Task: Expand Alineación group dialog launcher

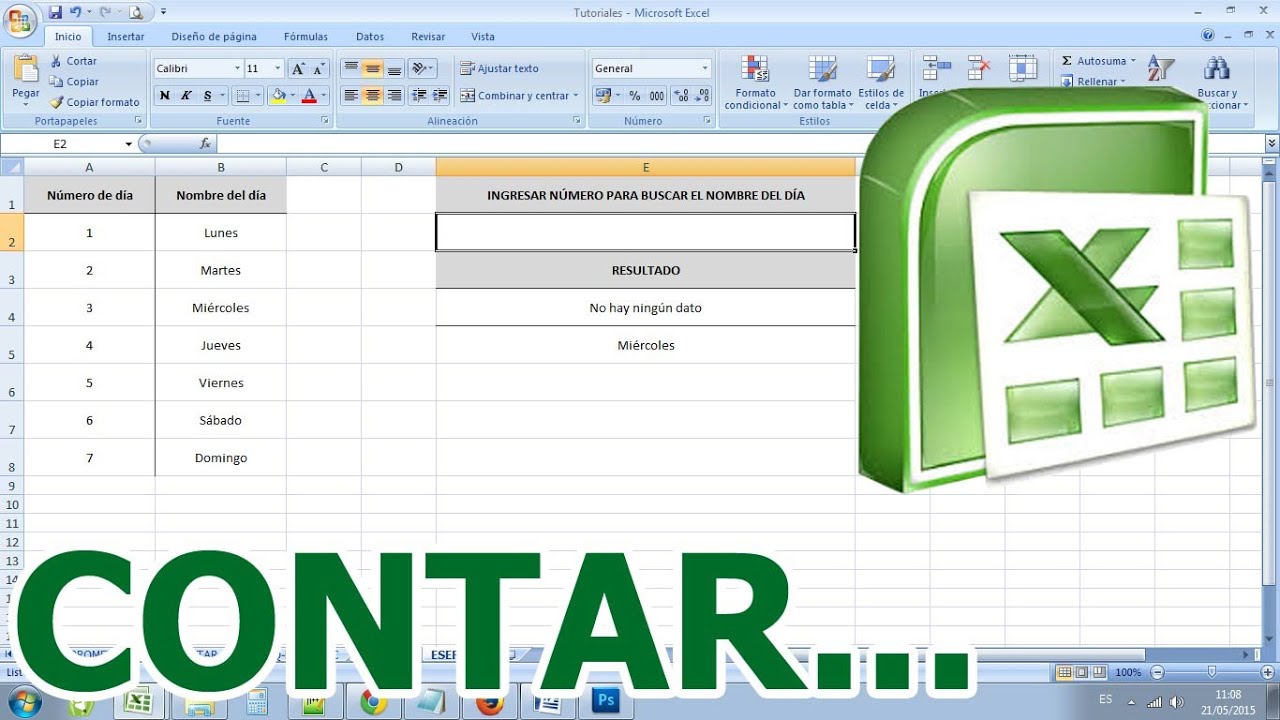Action: pyautogui.click(x=577, y=121)
